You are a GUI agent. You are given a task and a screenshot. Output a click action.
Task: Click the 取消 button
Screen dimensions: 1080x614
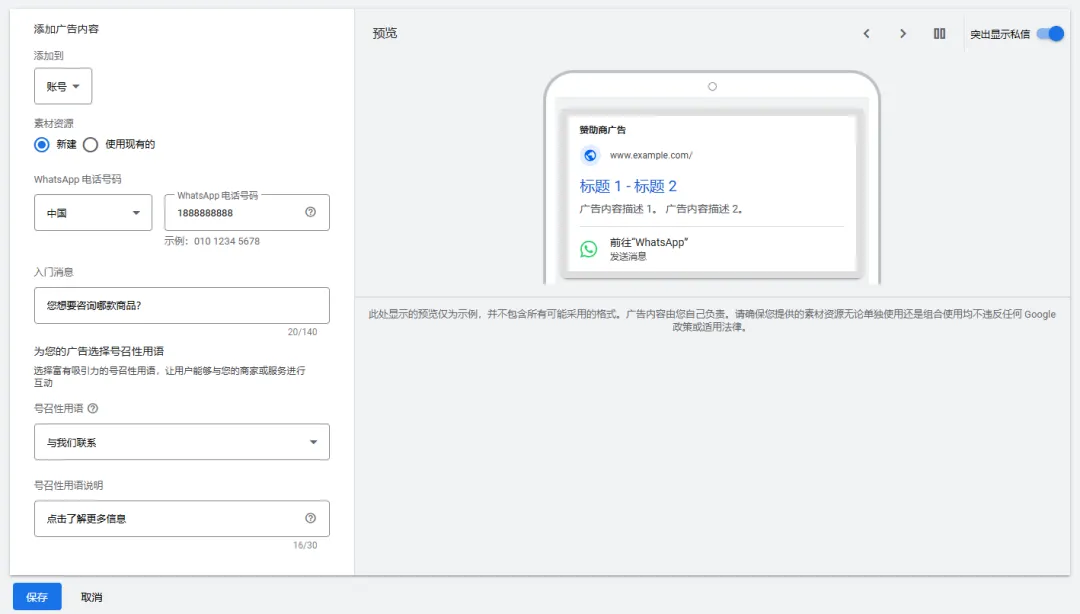92,597
